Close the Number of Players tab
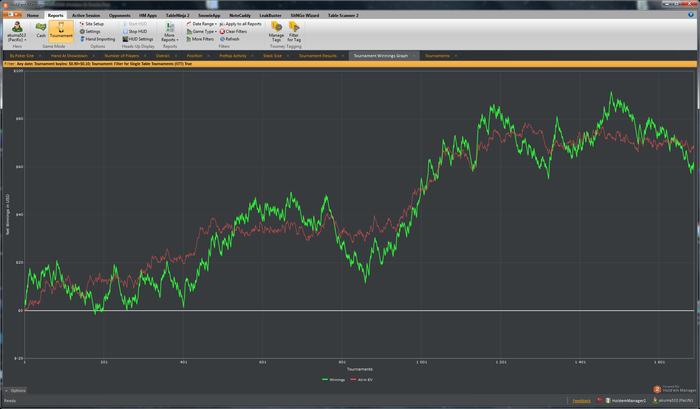 click(146, 56)
